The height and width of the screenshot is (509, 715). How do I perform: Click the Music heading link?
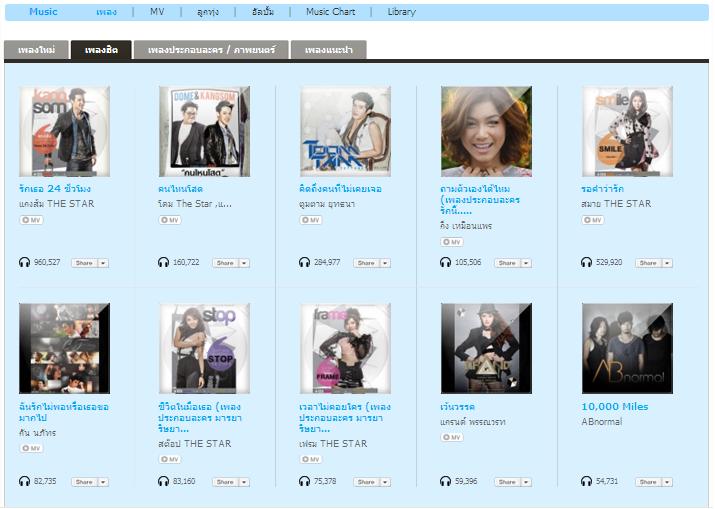click(43, 12)
